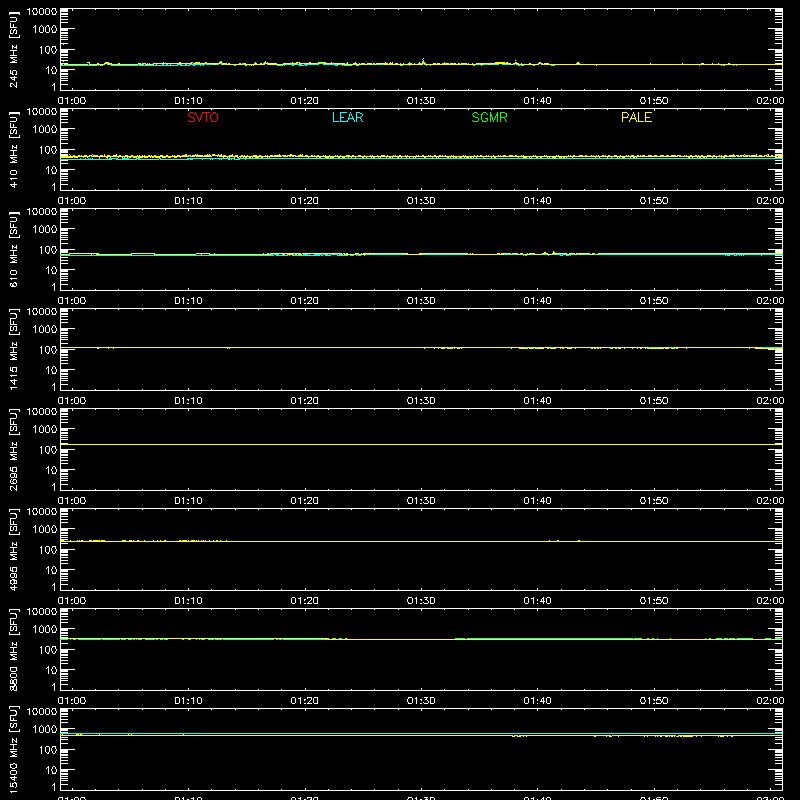This screenshot has height=800, width=800.
Task: Click the yellow flux trace in 2695 MHz plot
Action: click(x=421, y=444)
